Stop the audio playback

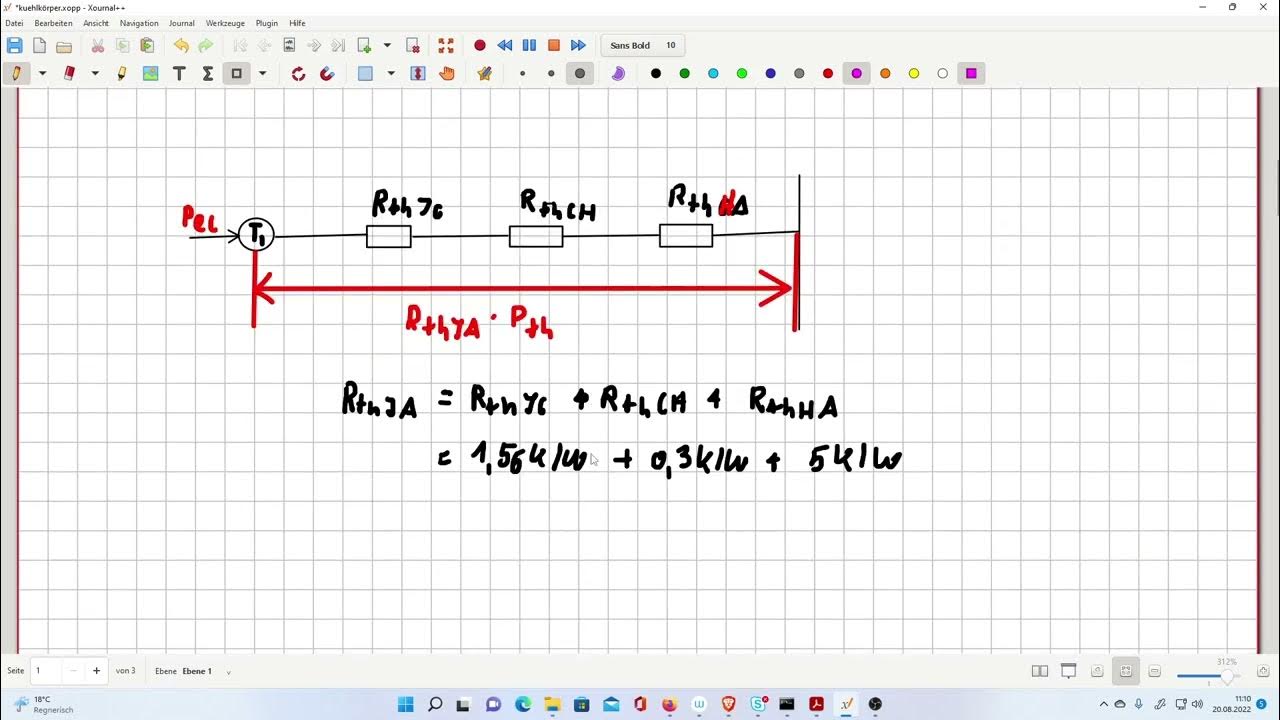554,45
